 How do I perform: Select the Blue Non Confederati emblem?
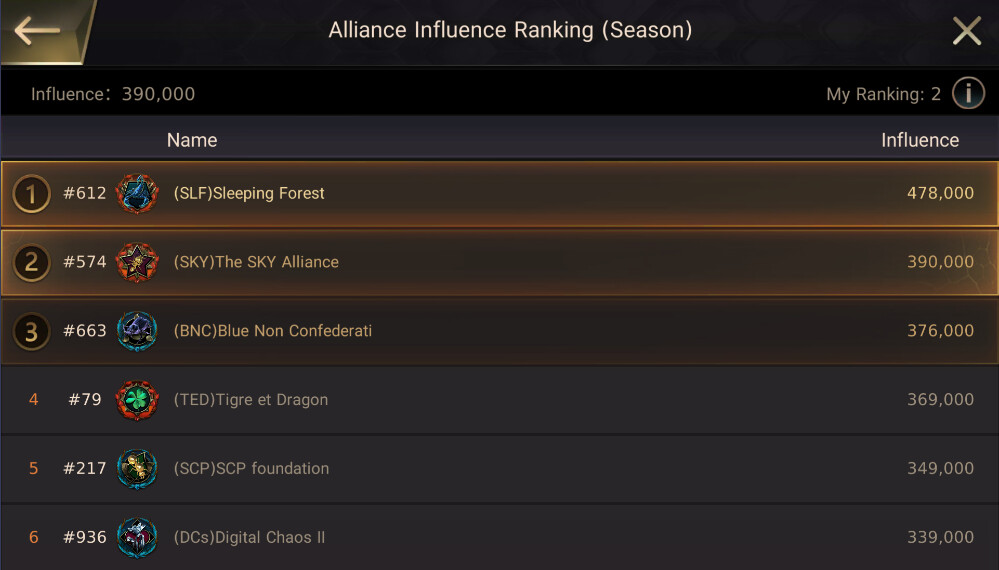(x=137, y=331)
